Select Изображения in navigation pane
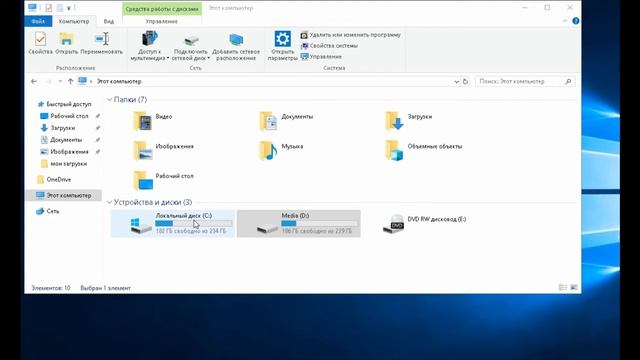 pyautogui.click(x=64, y=151)
